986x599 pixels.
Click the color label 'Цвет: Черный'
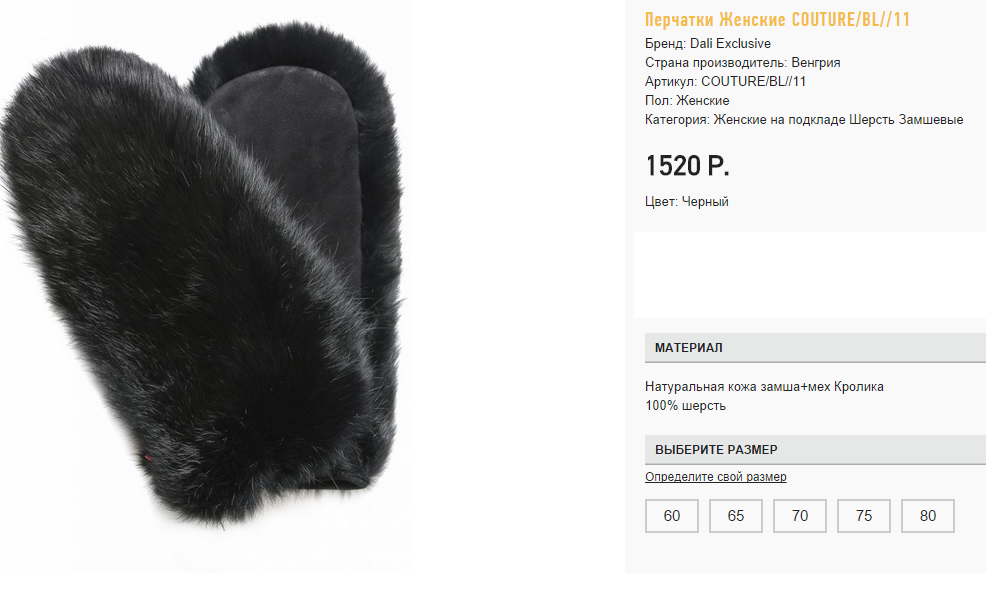tap(687, 202)
